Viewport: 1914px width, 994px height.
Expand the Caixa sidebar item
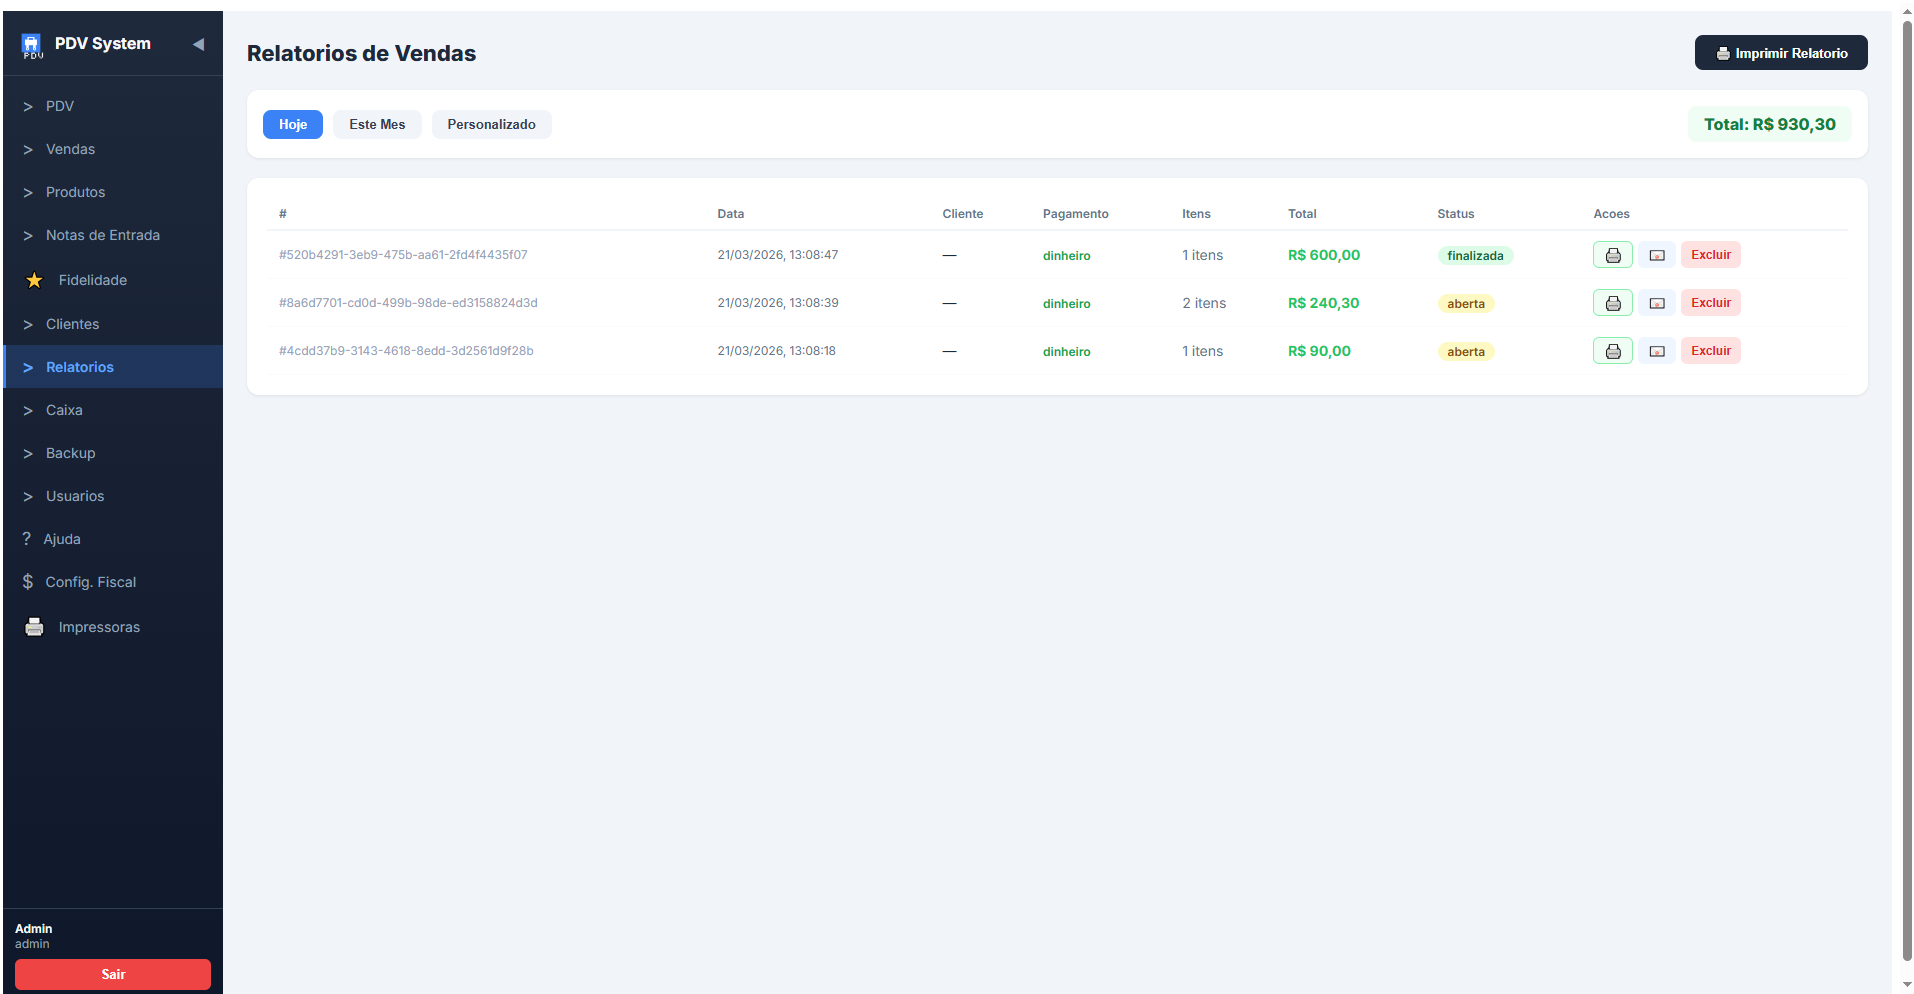click(x=64, y=410)
